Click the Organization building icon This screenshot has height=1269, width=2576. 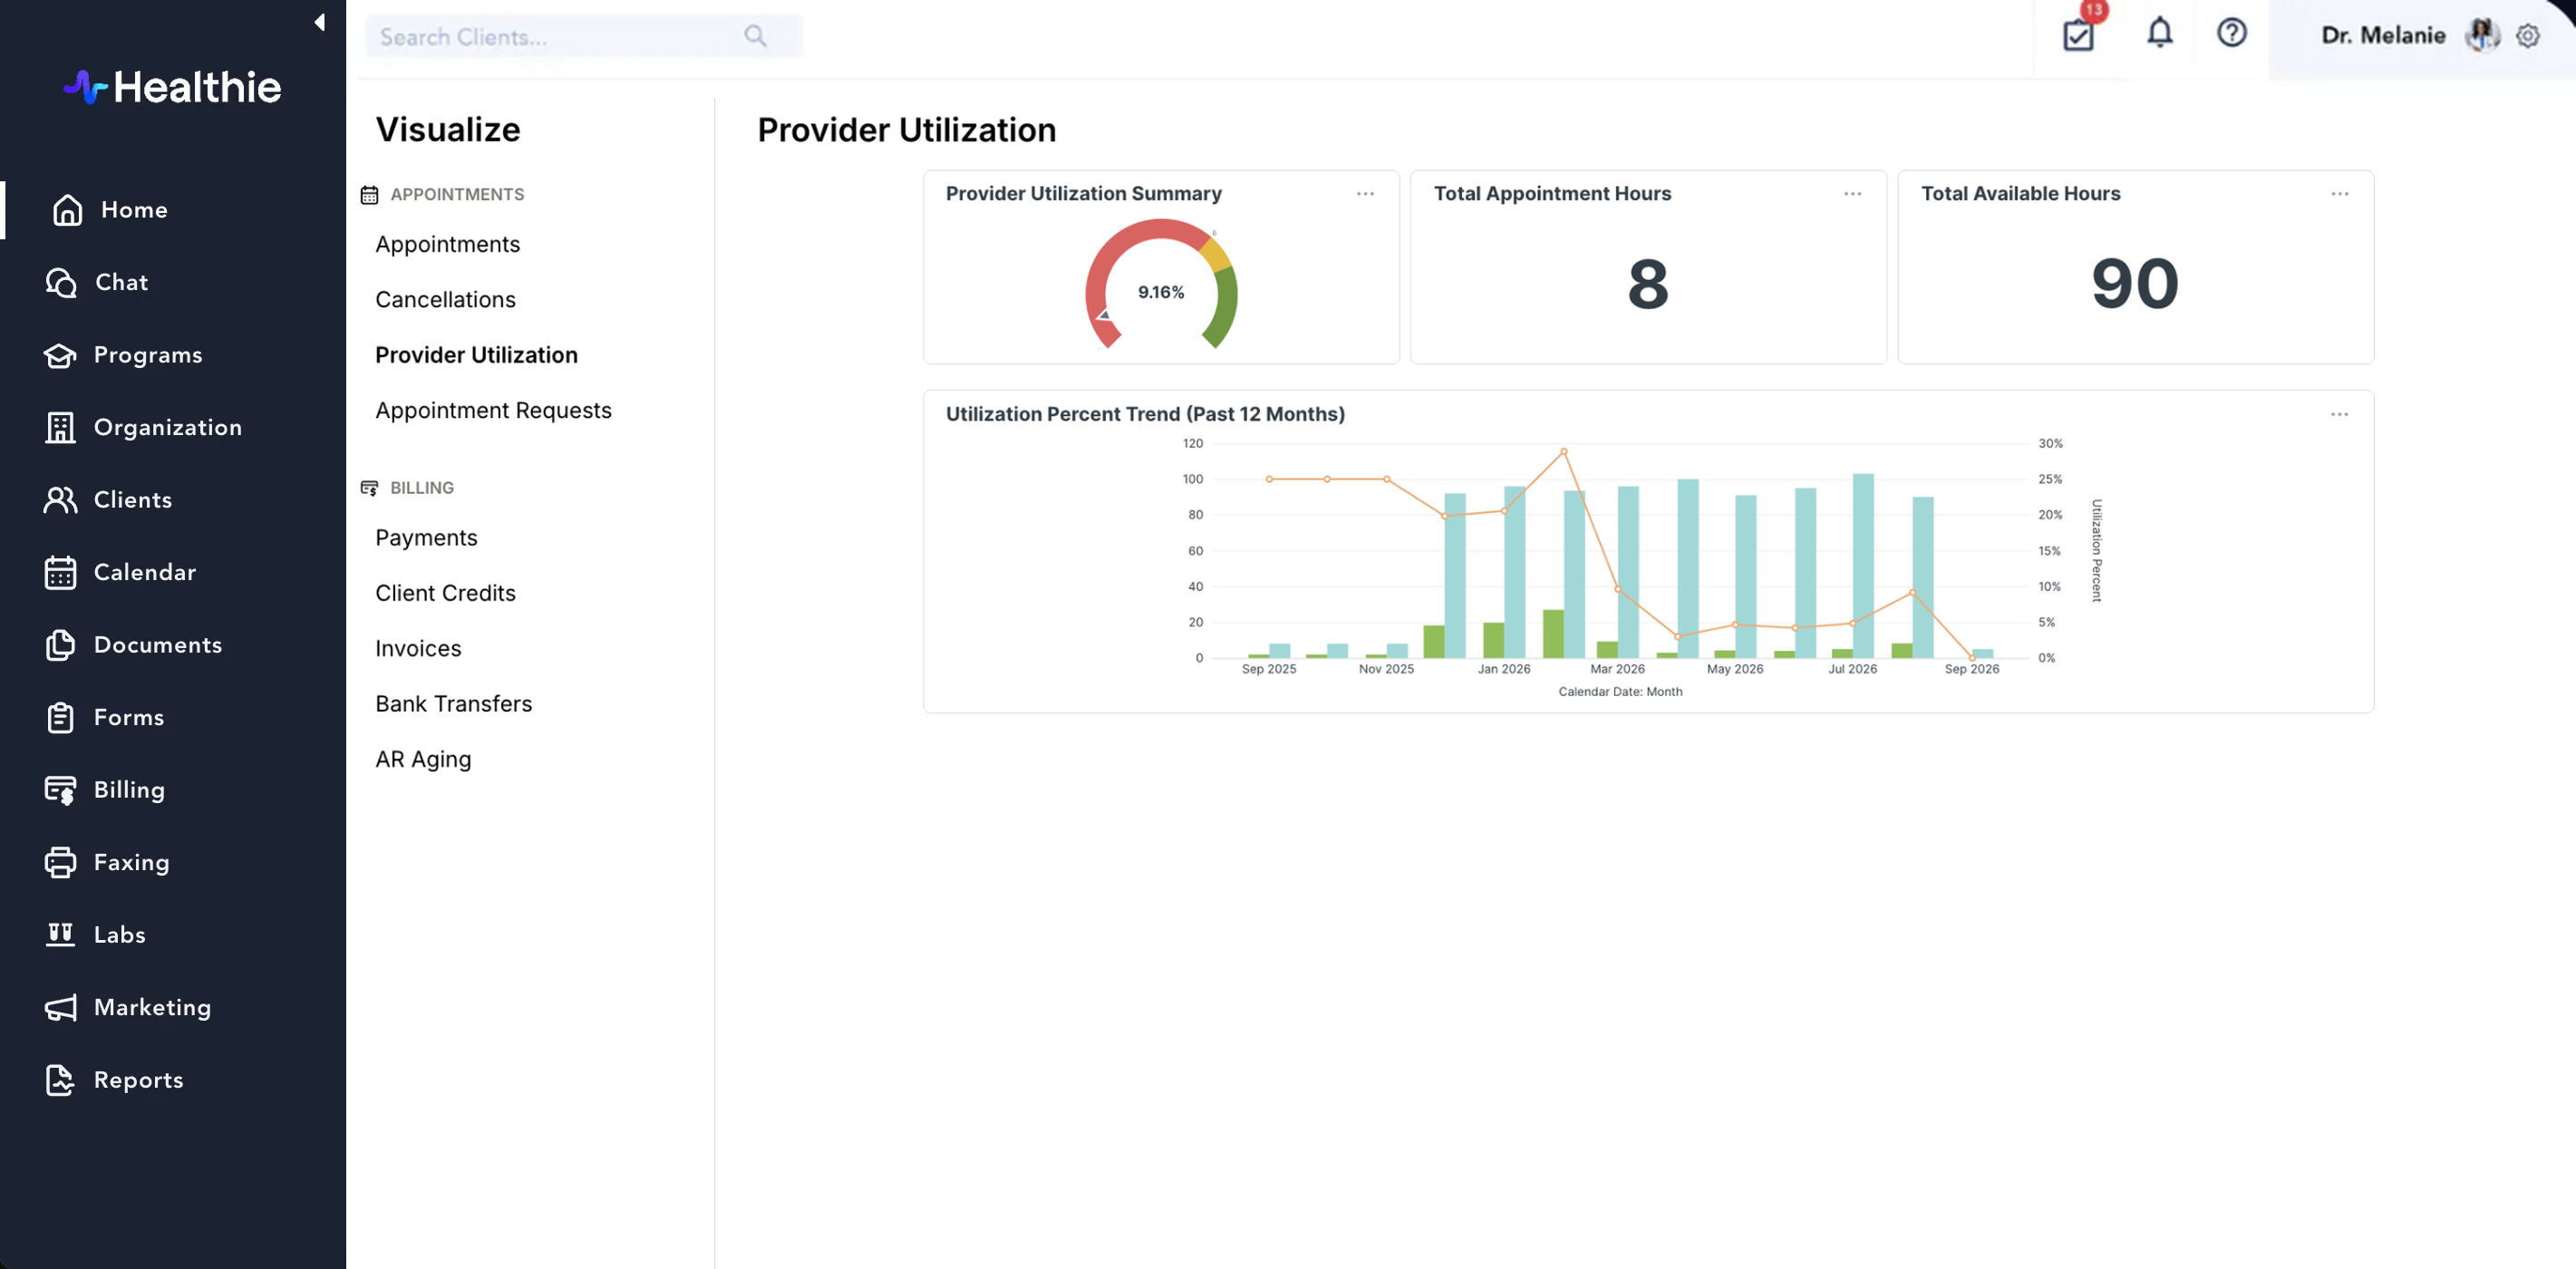60,427
